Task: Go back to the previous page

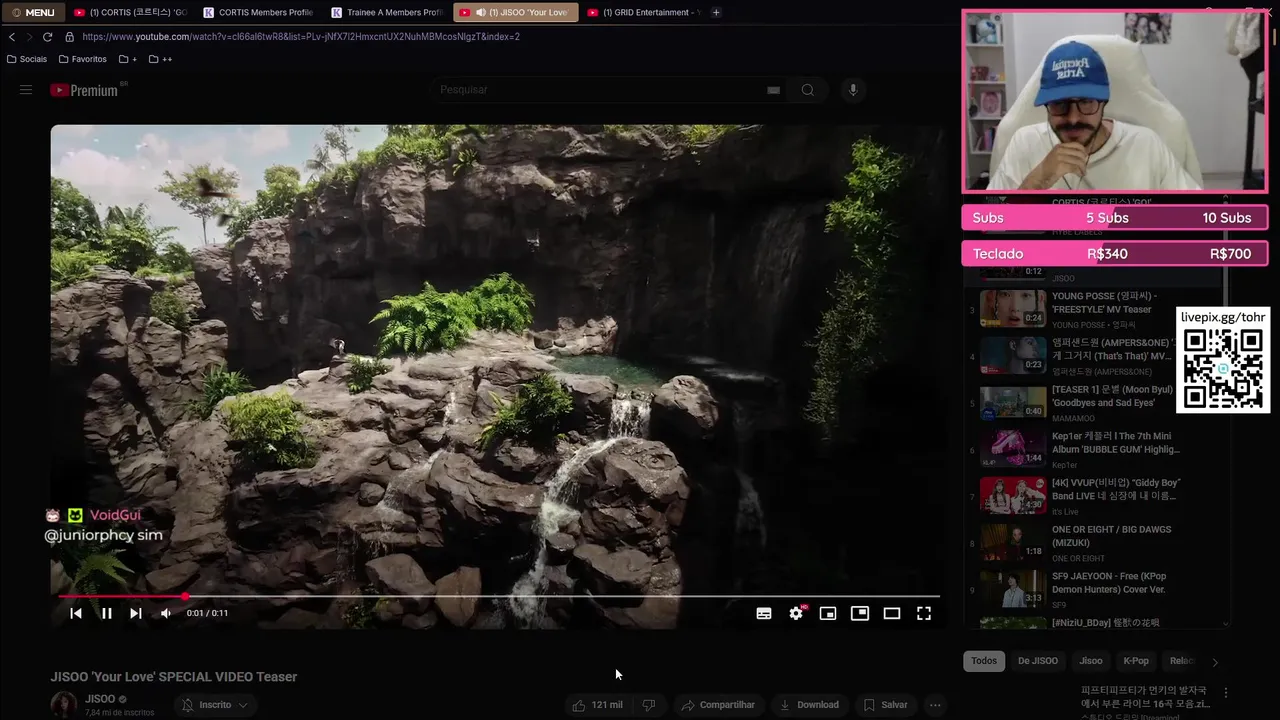Action: (12, 37)
